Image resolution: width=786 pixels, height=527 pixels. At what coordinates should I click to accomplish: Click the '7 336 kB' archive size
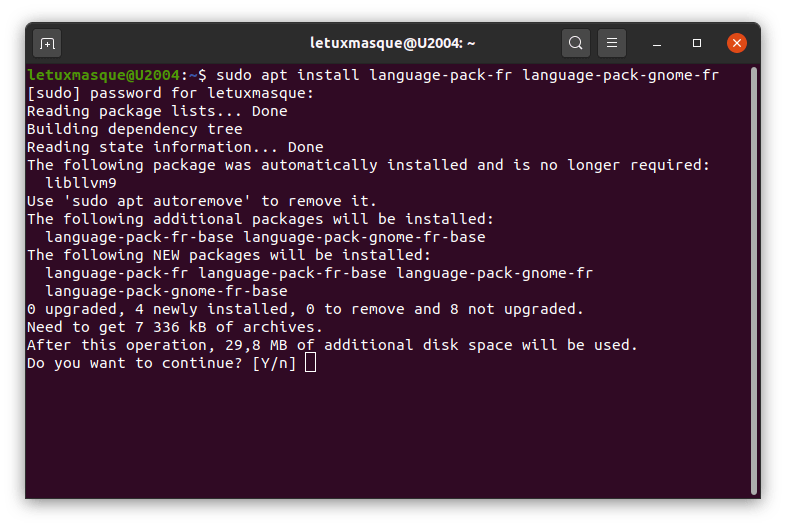170,327
